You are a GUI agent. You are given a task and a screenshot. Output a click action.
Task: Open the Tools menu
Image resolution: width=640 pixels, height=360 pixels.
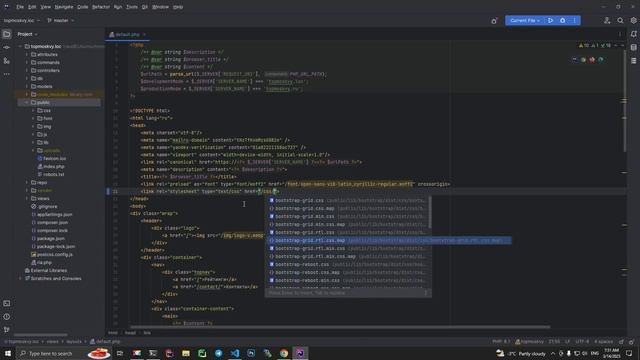[x=132, y=7]
